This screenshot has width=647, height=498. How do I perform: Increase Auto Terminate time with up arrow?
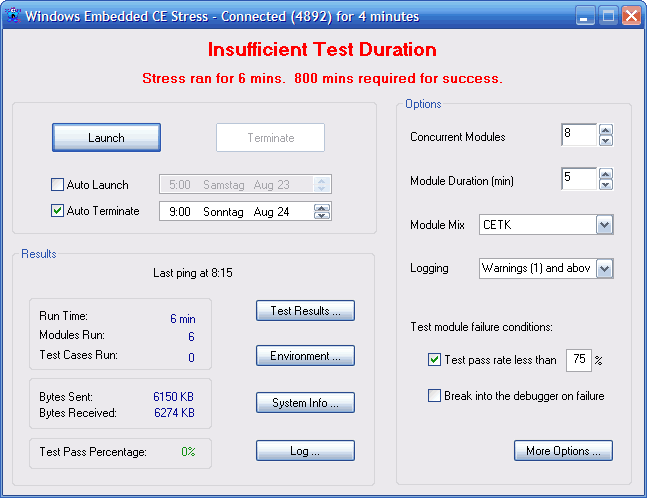pyautogui.click(x=322, y=208)
